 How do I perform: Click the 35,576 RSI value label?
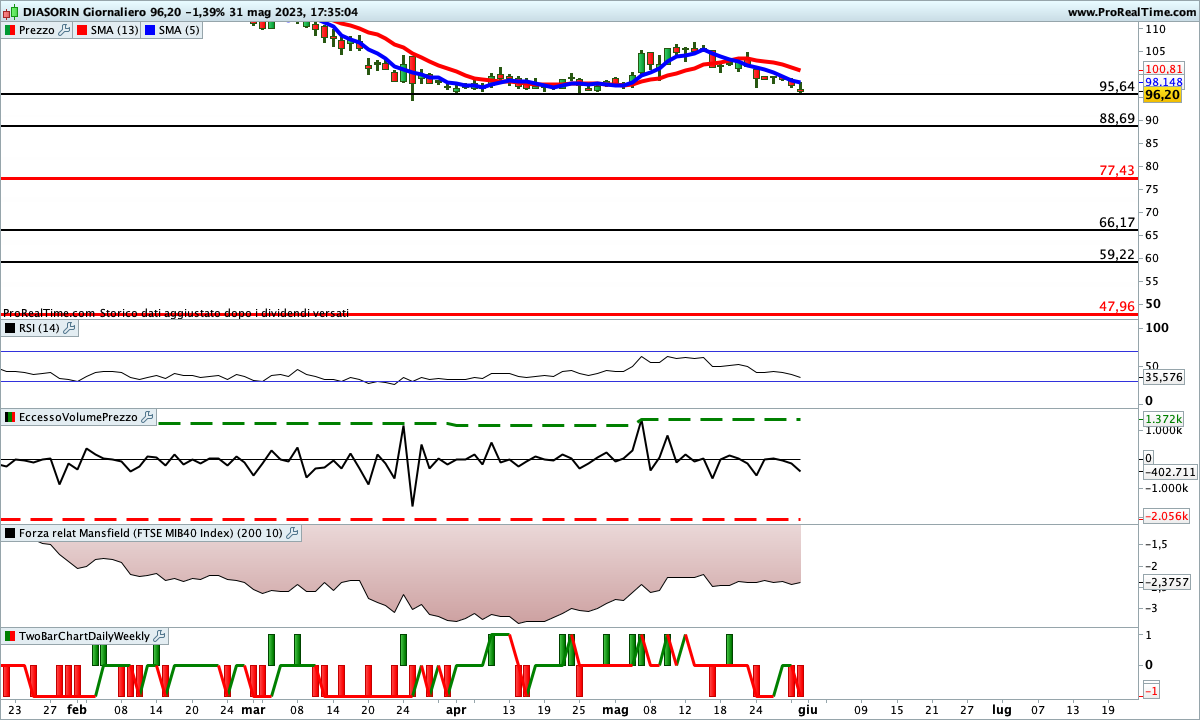1163,377
